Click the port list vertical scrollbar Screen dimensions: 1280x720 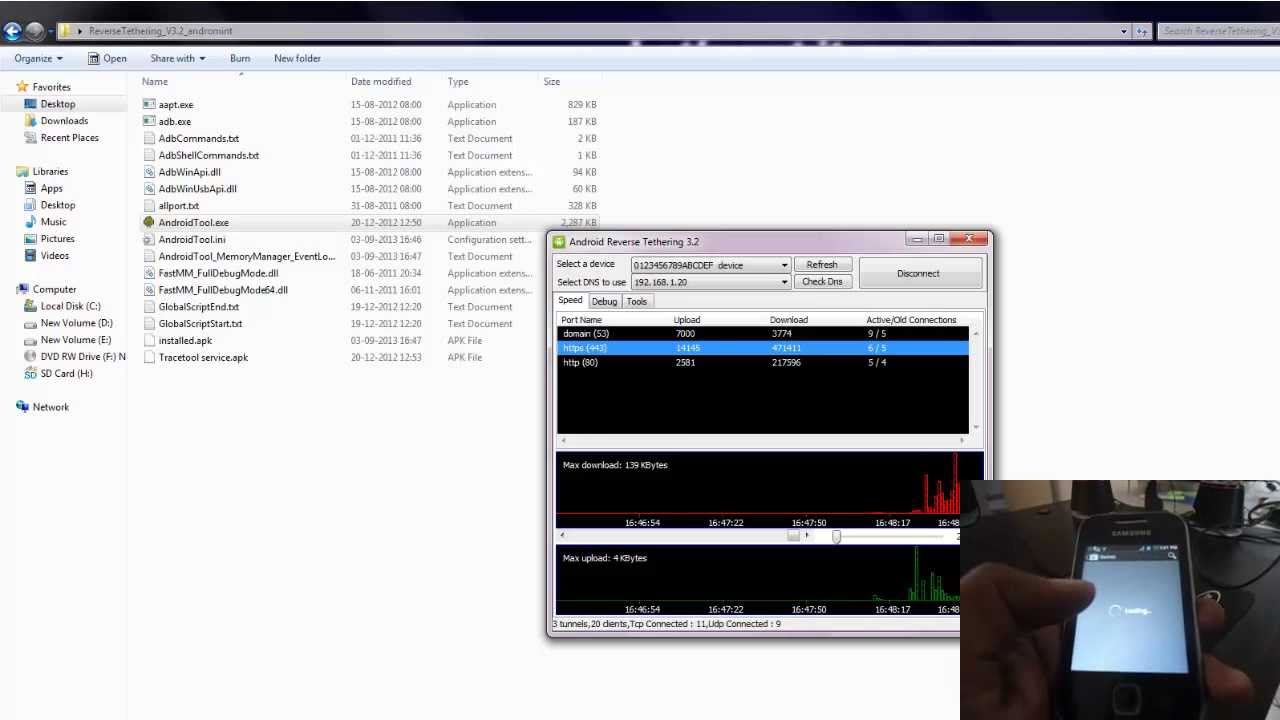click(975, 380)
